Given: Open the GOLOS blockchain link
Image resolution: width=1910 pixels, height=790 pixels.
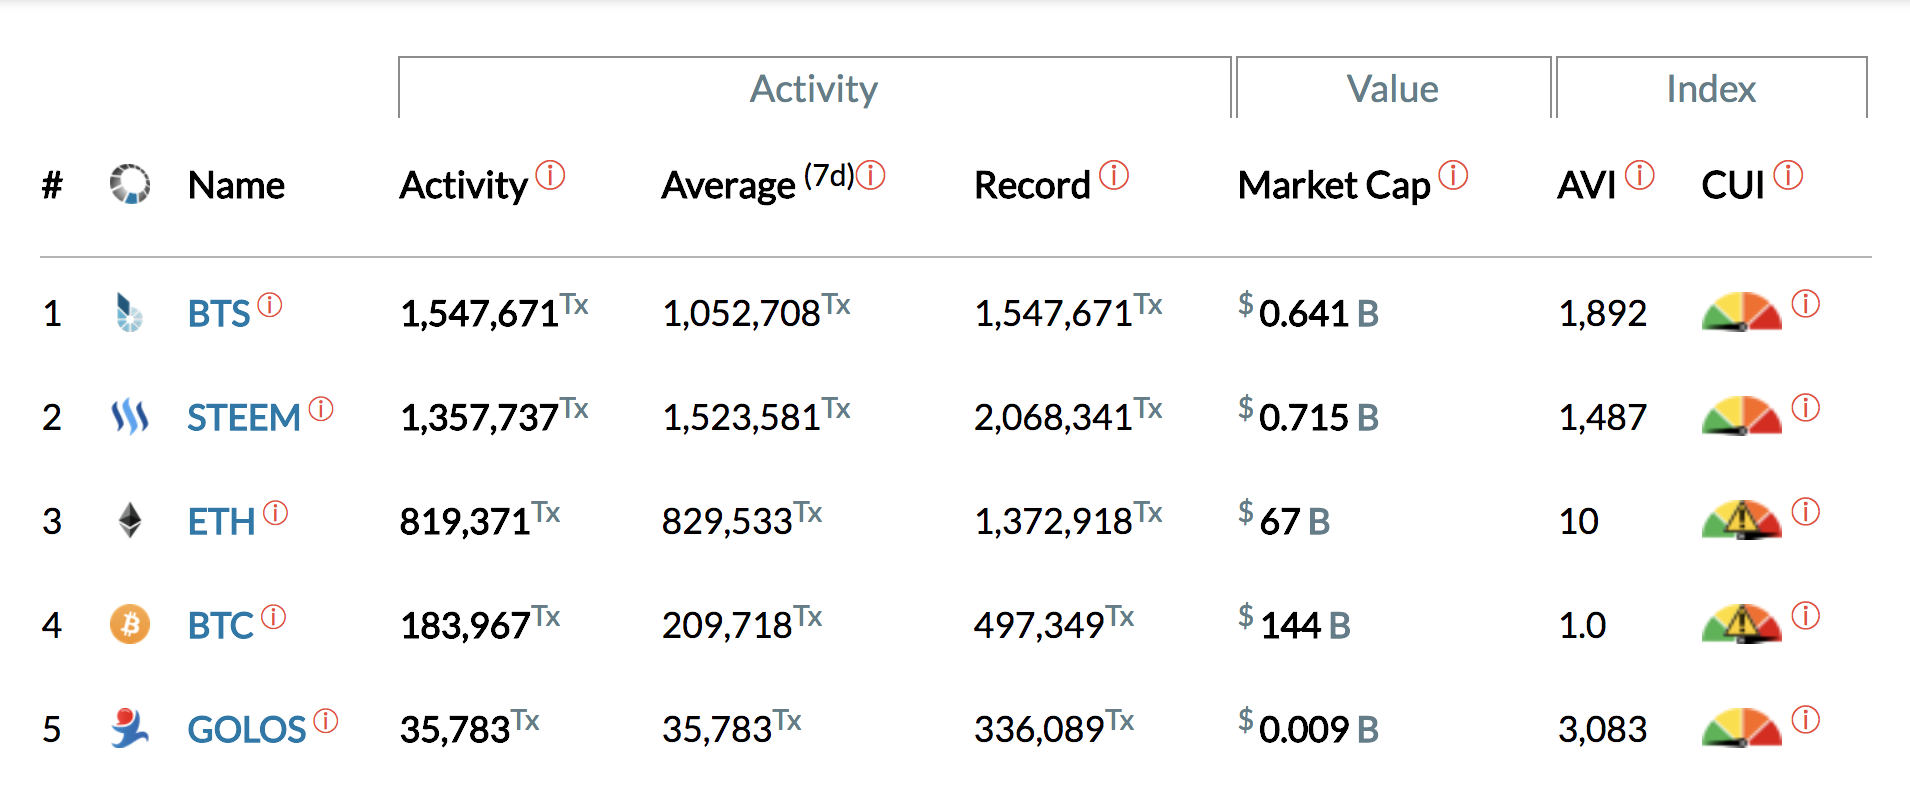Looking at the screenshot, I should tap(247, 730).
